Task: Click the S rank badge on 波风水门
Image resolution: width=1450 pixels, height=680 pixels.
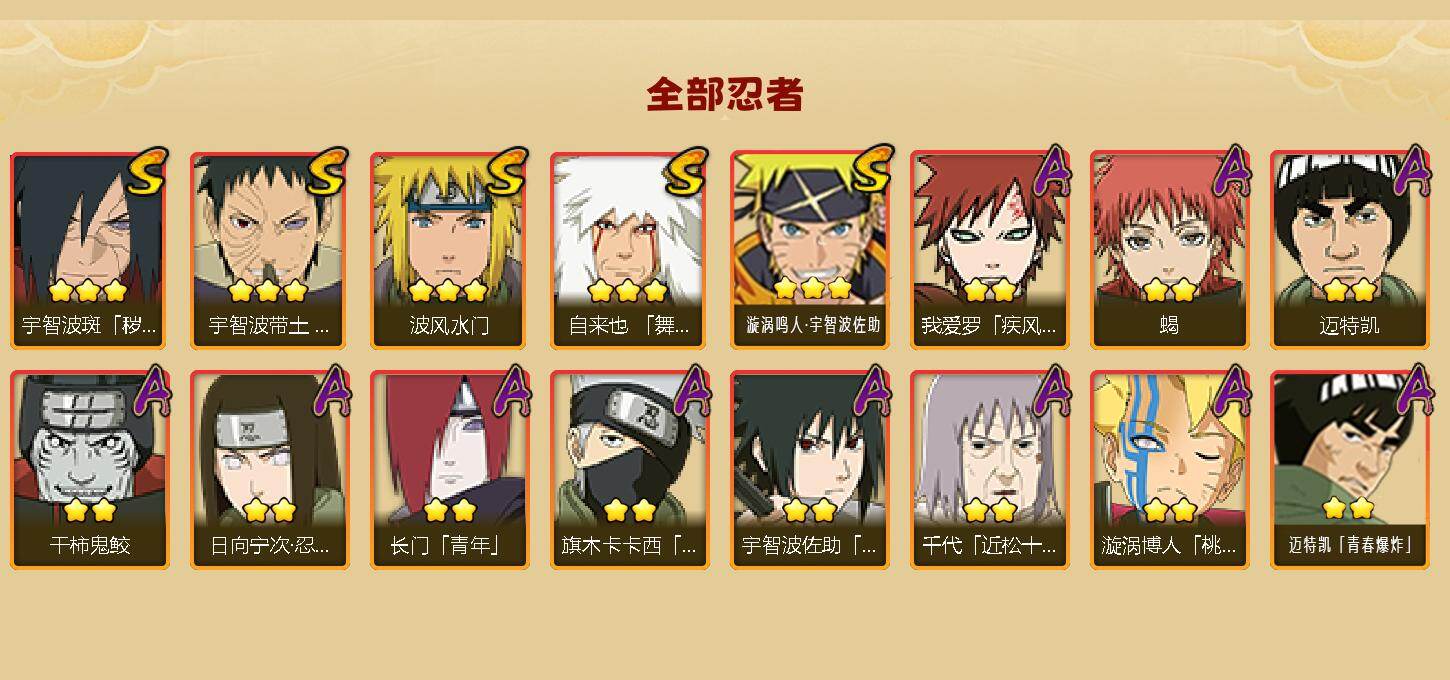Action: click(508, 172)
